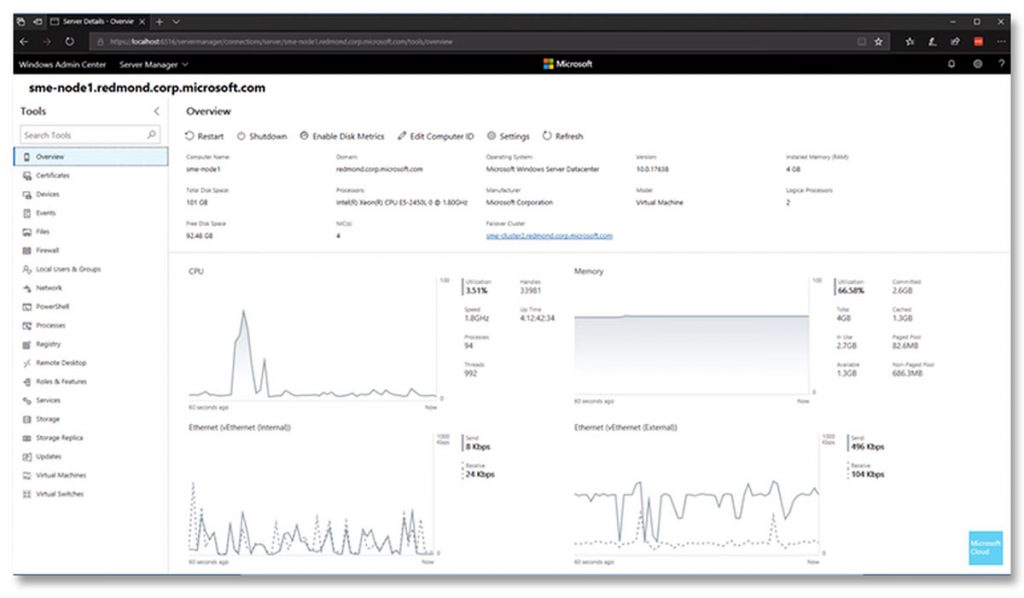Open Updates in the Tools list
Viewport: 1024px width, 598px height.
(x=91, y=456)
